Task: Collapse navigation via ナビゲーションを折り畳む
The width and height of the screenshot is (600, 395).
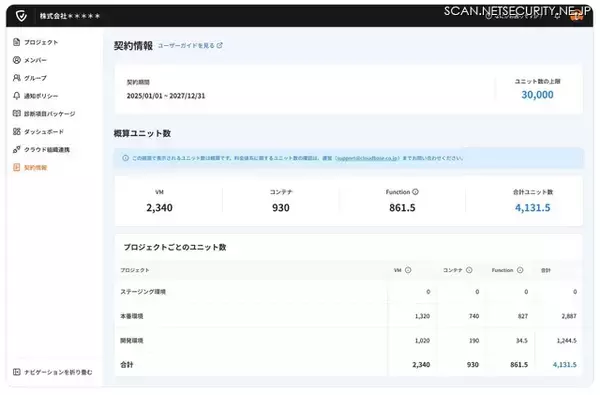Action: coord(52,372)
